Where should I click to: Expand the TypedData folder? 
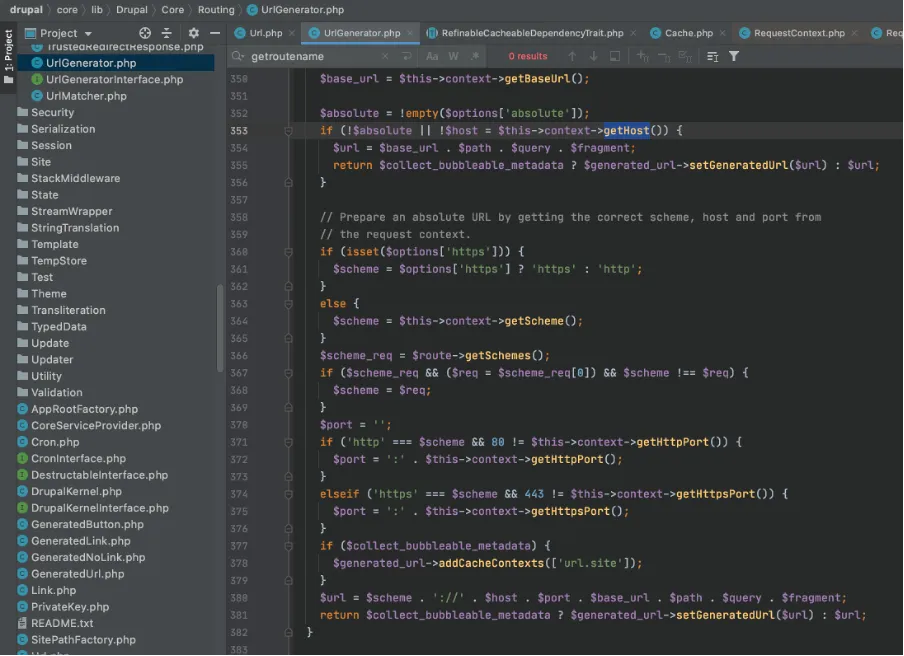52,327
